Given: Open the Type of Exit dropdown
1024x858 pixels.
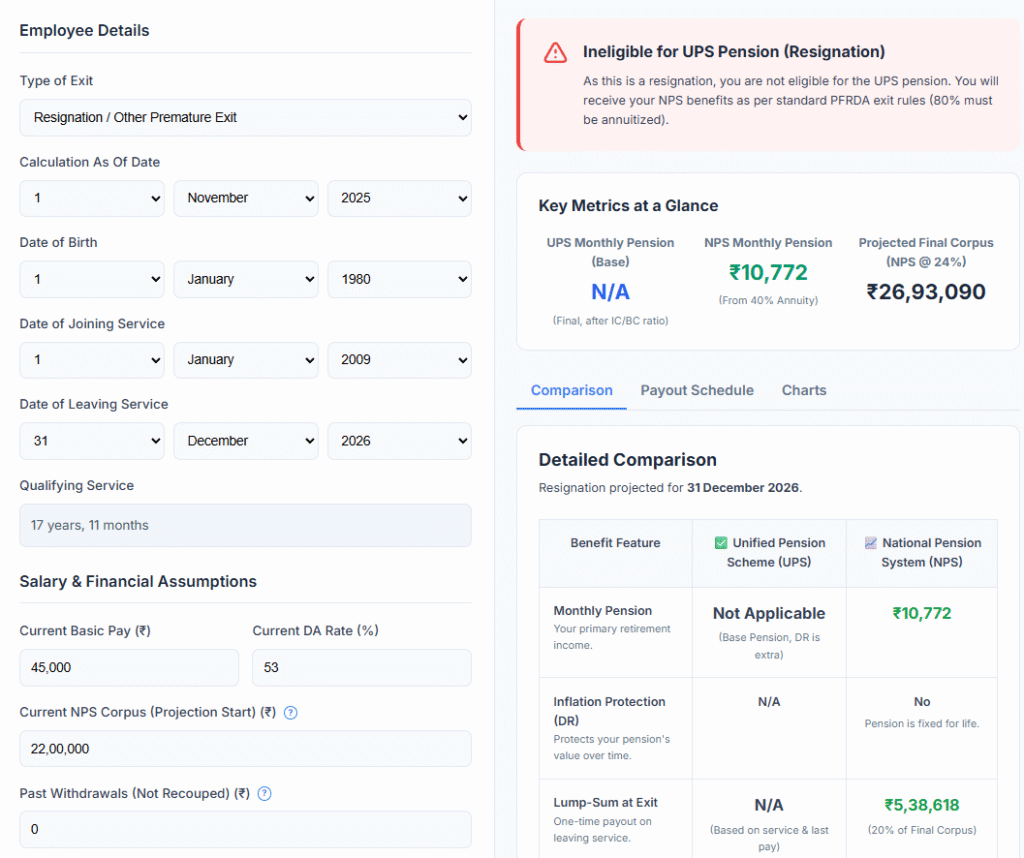Looking at the screenshot, I should [245, 117].
